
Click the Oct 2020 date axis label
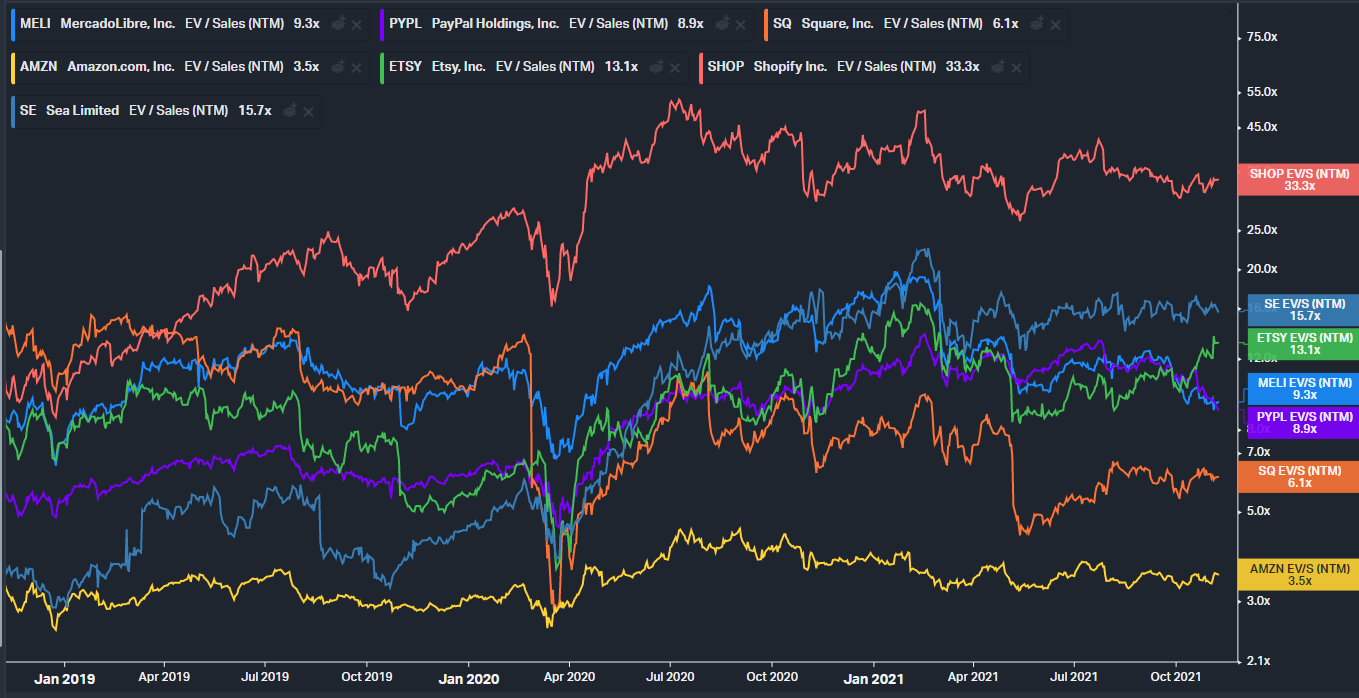(x=771, y=677)
